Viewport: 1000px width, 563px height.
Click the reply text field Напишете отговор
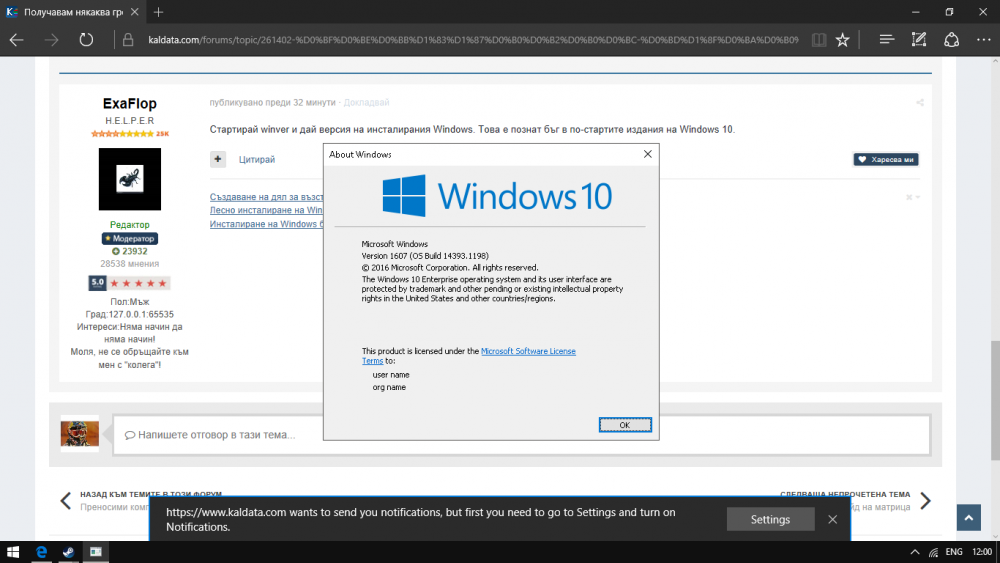522,435
